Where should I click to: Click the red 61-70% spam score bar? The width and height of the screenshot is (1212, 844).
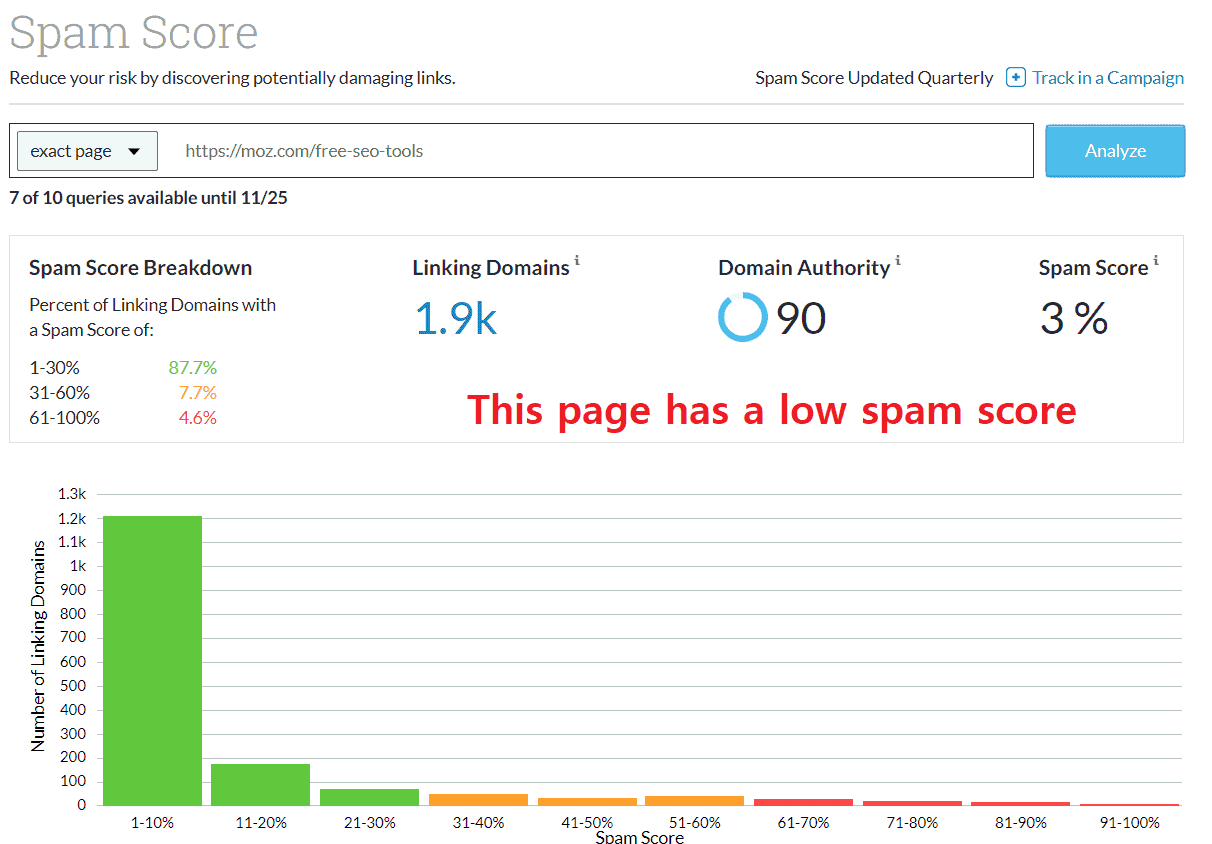tap(804, 802)
